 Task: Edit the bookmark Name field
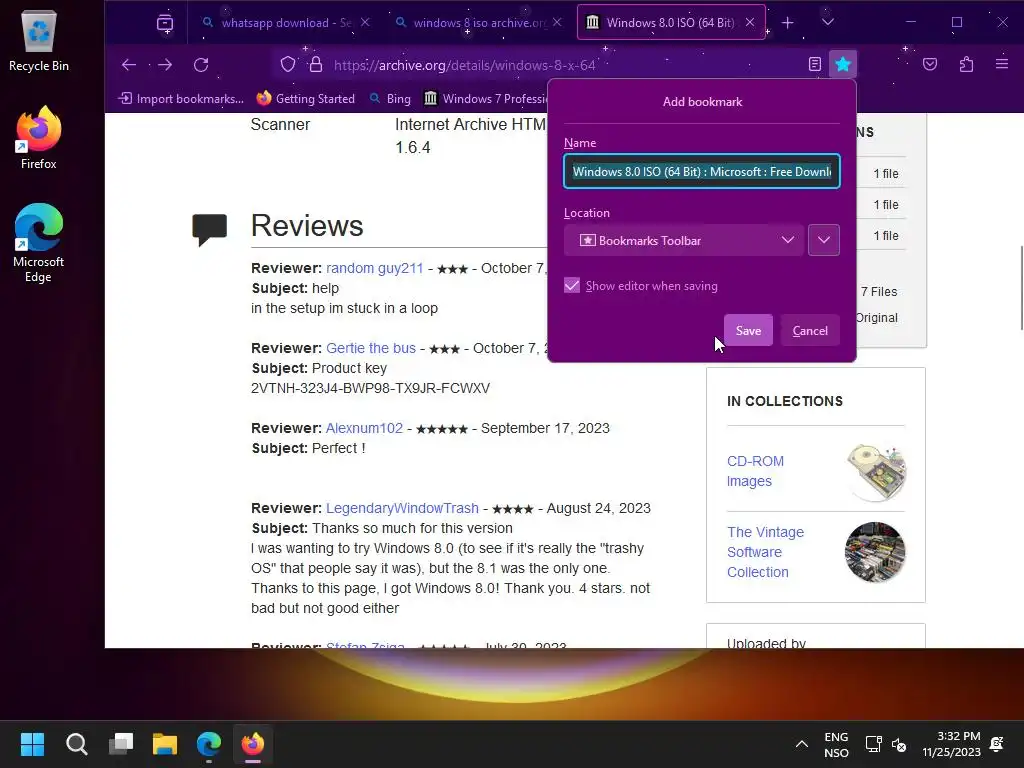[x=702, y=172]
